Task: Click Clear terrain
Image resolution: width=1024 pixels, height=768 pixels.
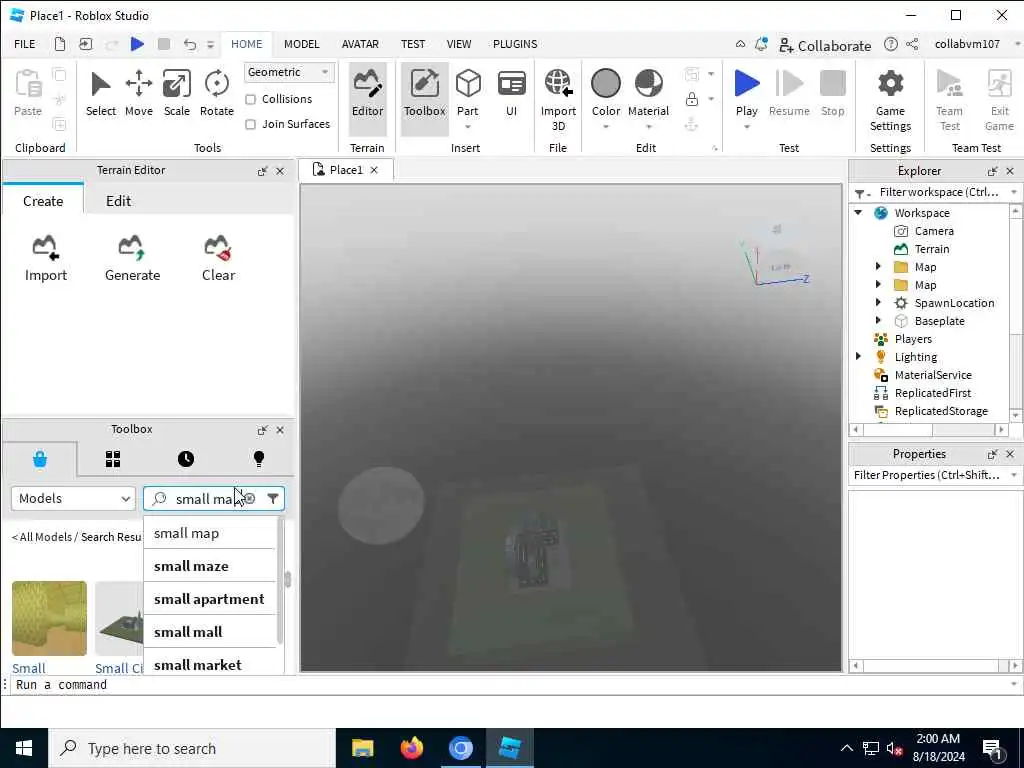Action: pyautogui.click(x=218, y=259)
